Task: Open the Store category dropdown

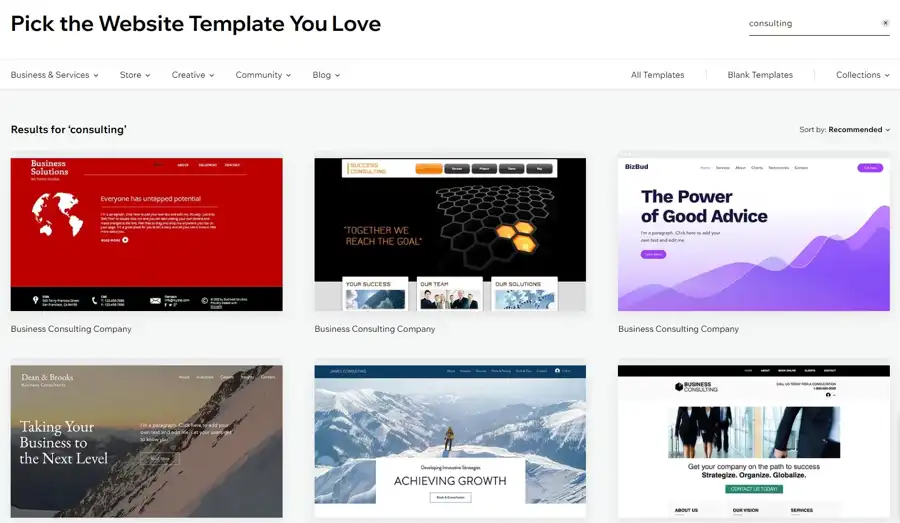Action: (x=135, y=75)
